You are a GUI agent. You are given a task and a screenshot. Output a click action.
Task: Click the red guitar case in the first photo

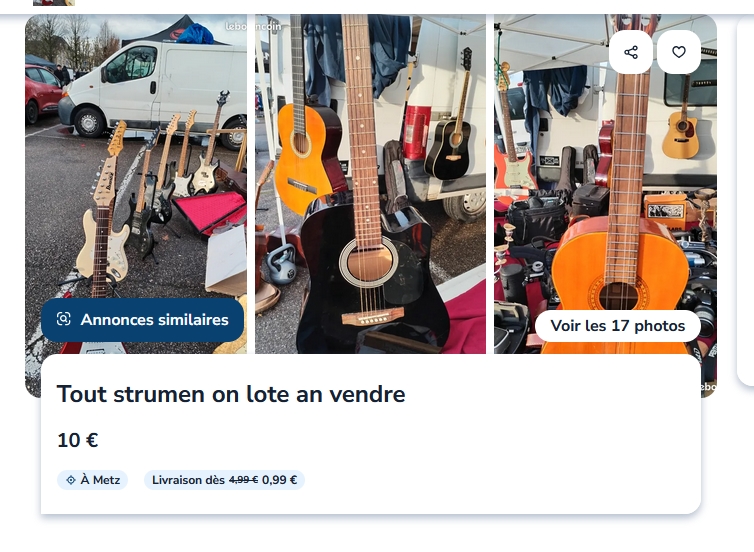coord(209,212)
